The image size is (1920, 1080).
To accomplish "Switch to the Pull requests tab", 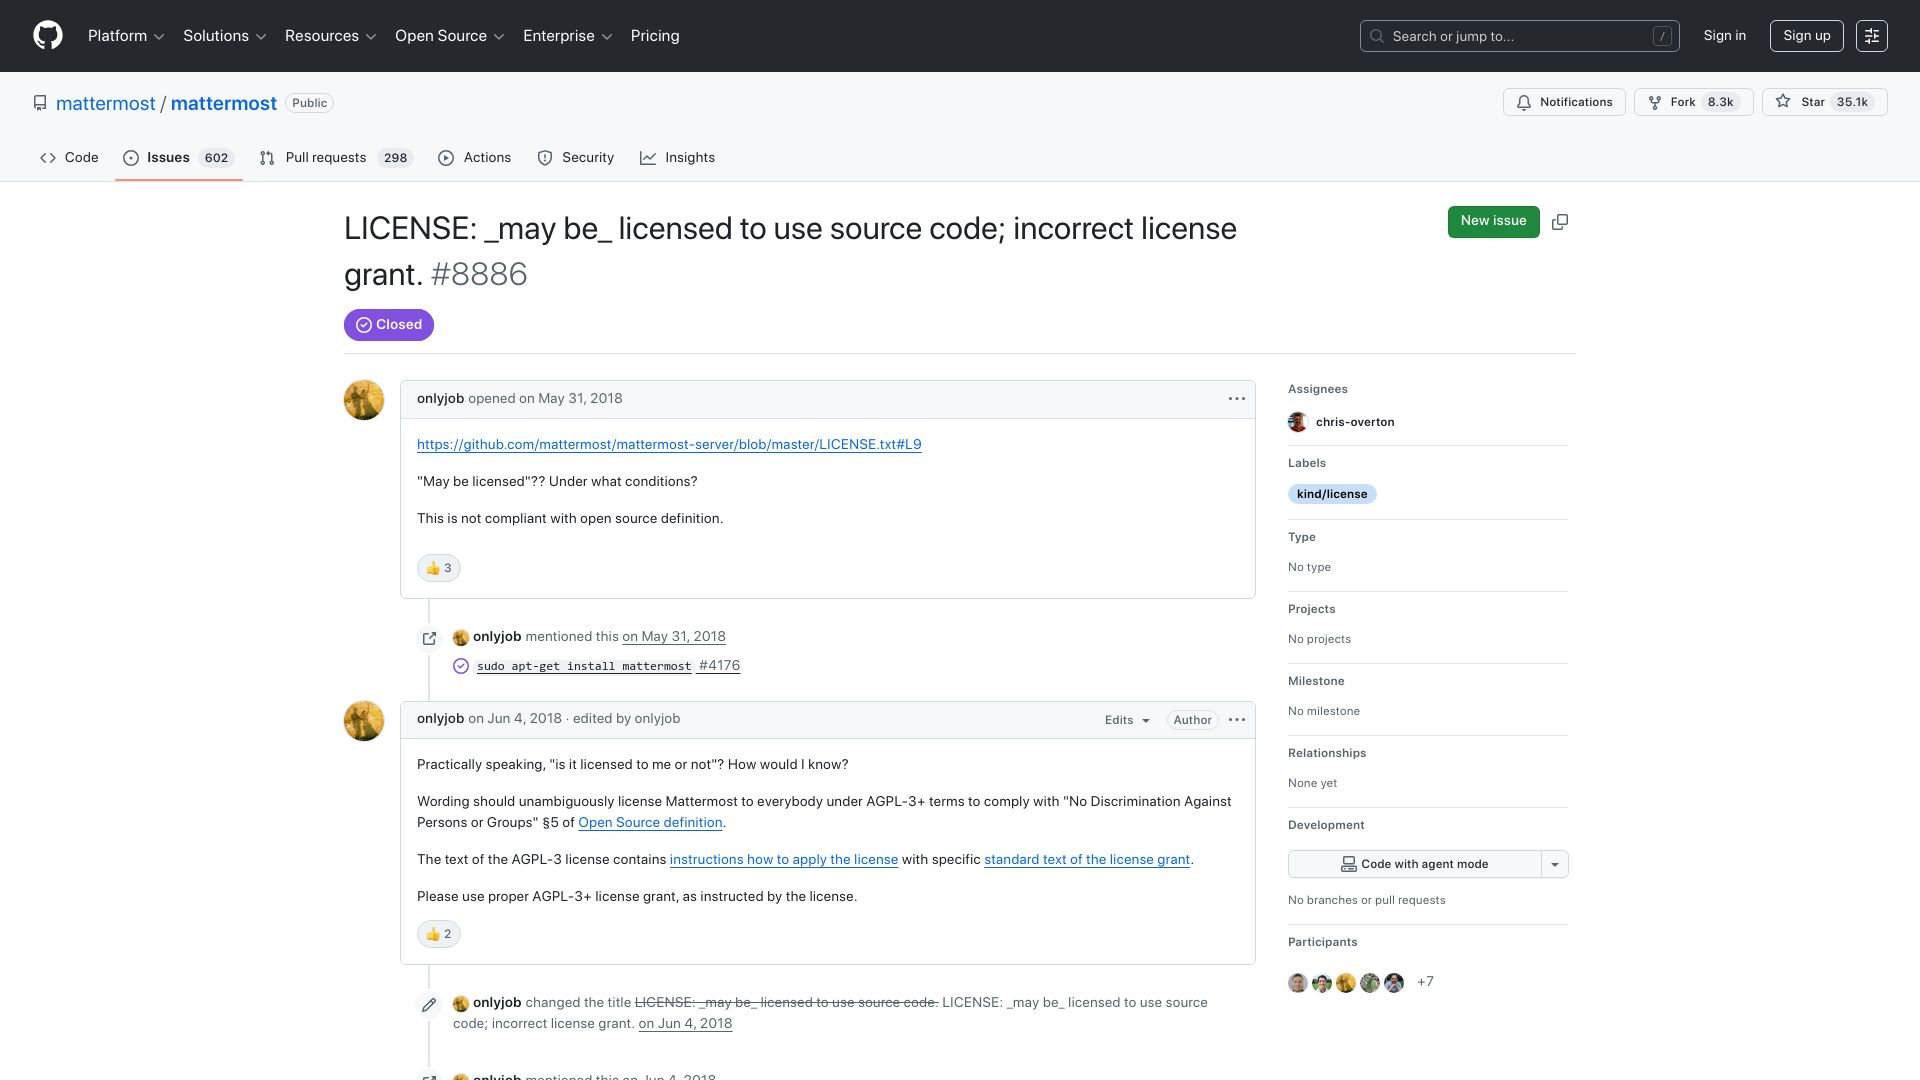I will click(335, 158).
